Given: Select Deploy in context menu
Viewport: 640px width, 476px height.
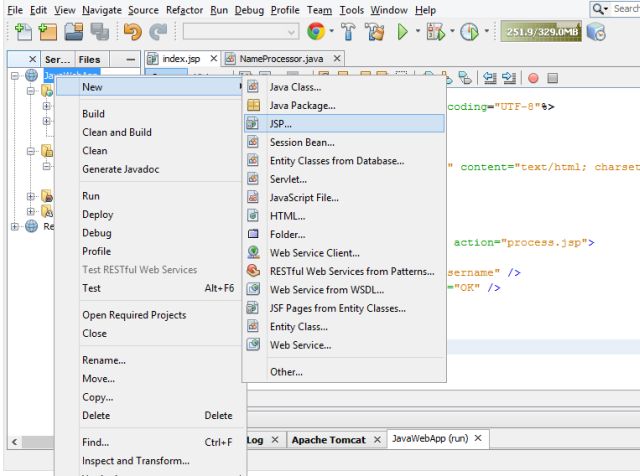Looking at the screenshot, I should (149, 214).
